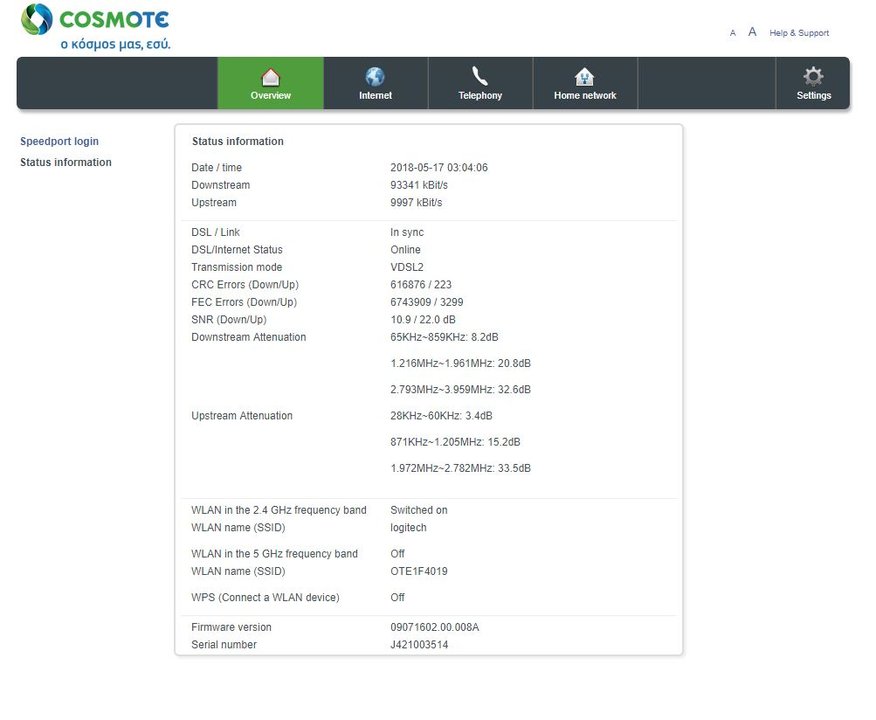
Task: Click the Firmware version label
Action: tap(231, 627)
